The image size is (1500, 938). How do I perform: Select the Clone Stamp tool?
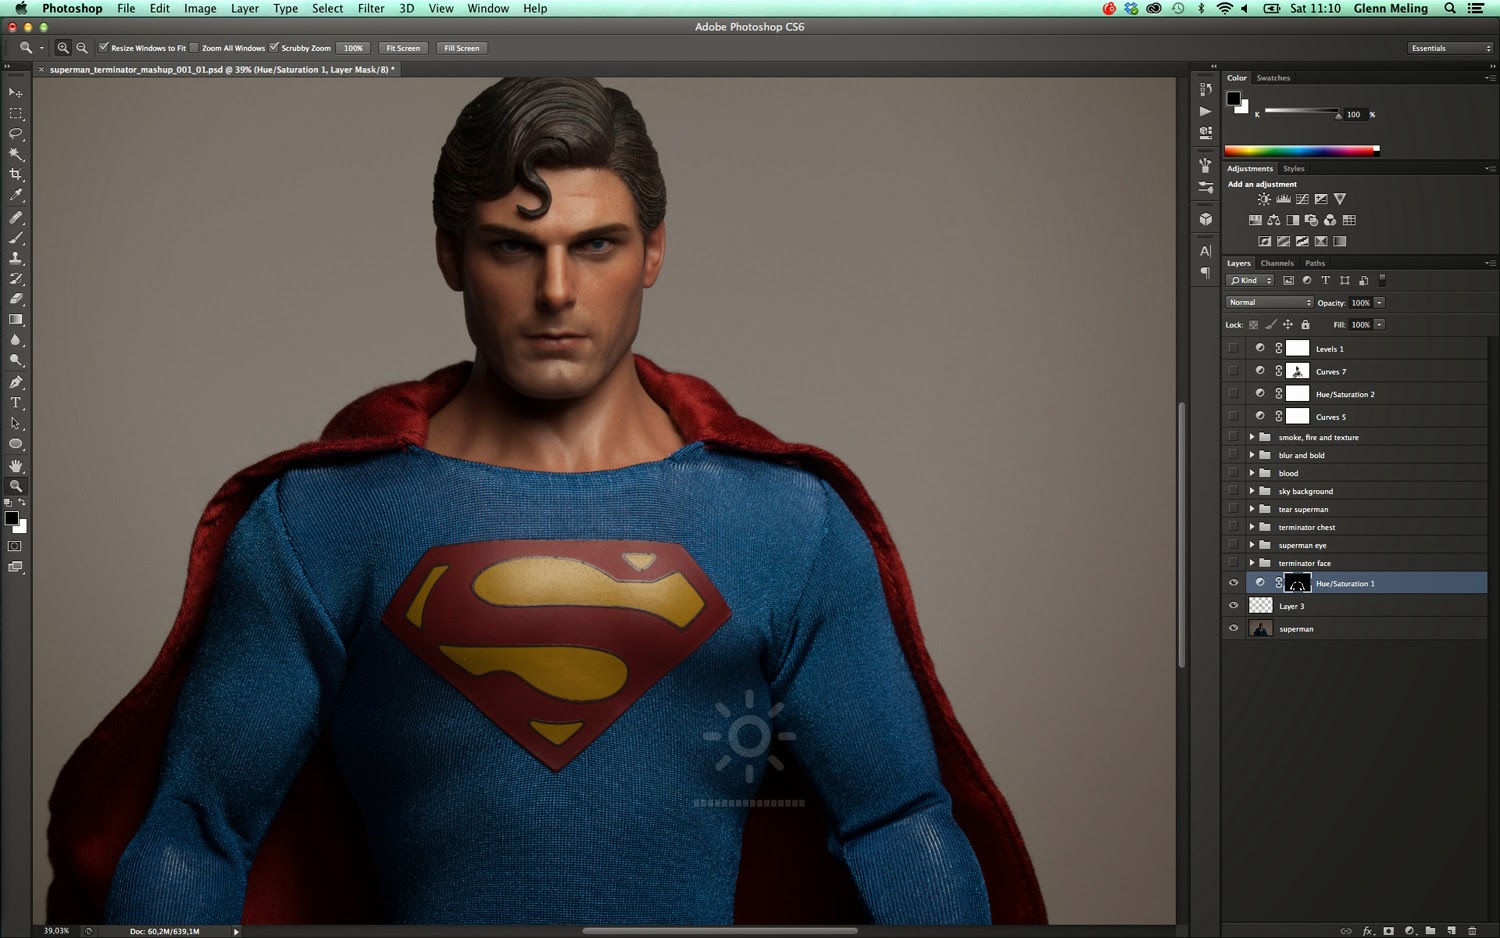coord(16,258)
